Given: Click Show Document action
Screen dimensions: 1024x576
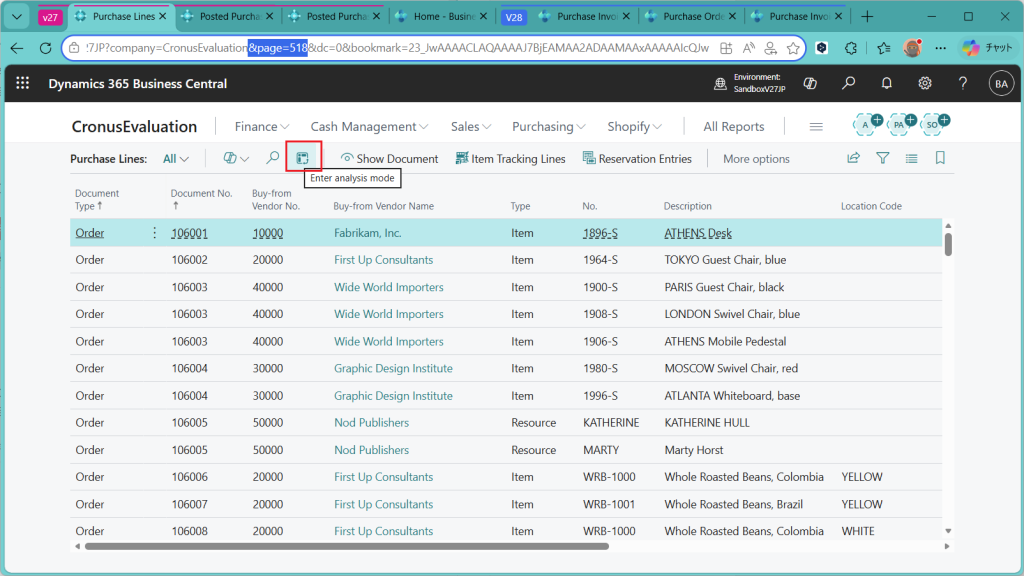Looking at the screenshot, I should [x=389, y=158].
